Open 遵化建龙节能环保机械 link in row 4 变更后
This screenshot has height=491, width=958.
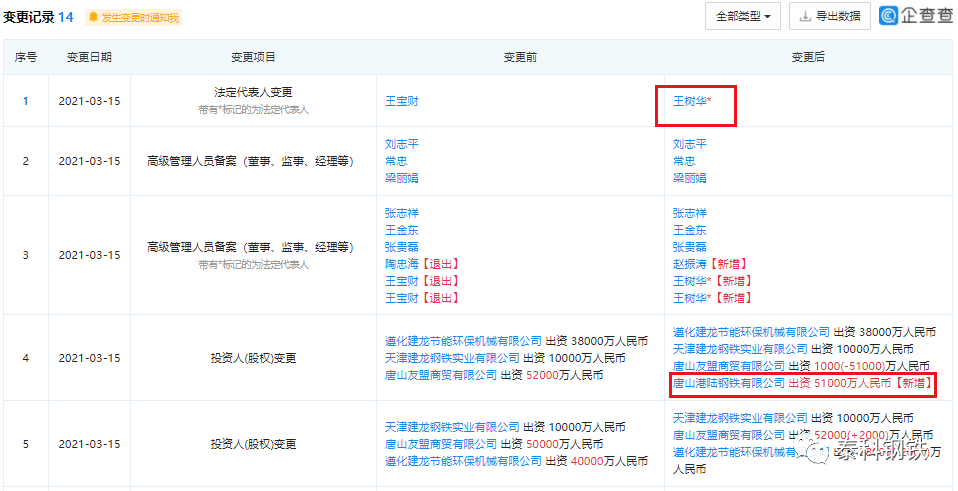tap(751, 332)
